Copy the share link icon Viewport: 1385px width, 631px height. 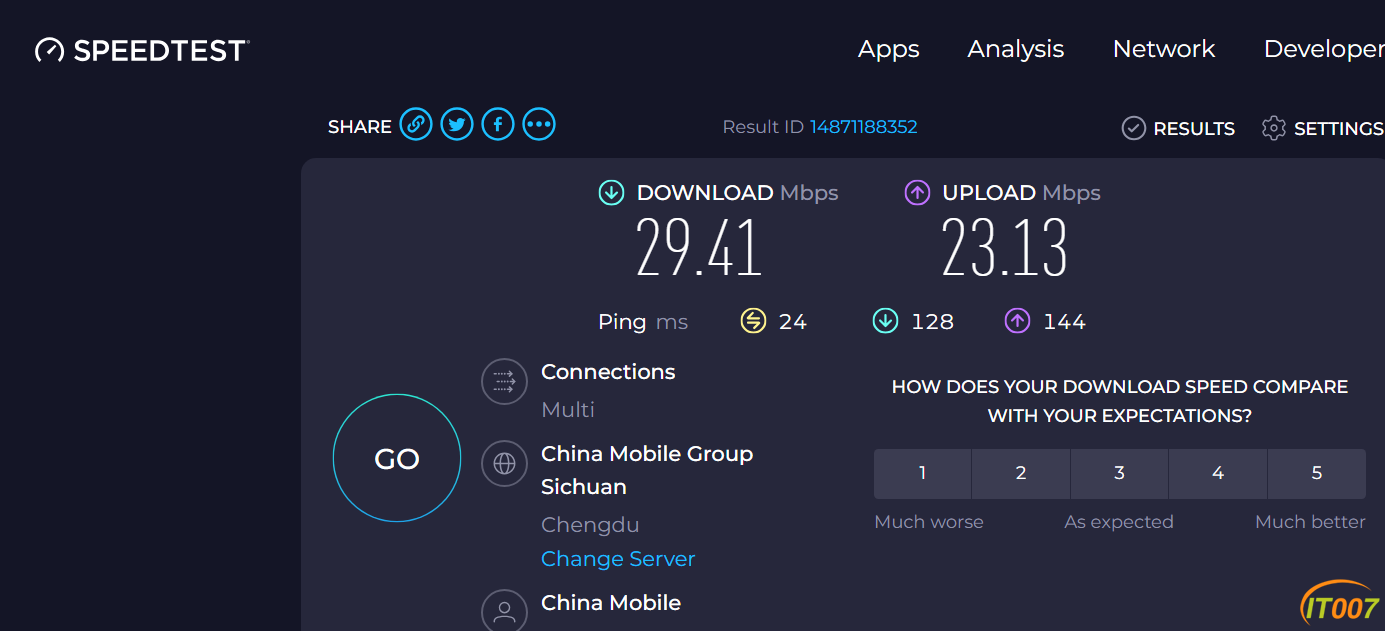416,125
